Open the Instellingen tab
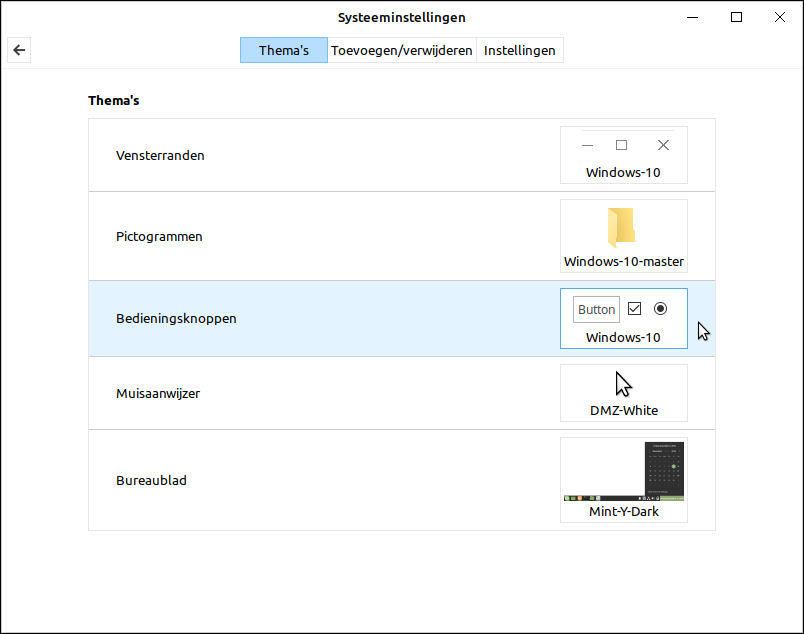 coord(519,50)
